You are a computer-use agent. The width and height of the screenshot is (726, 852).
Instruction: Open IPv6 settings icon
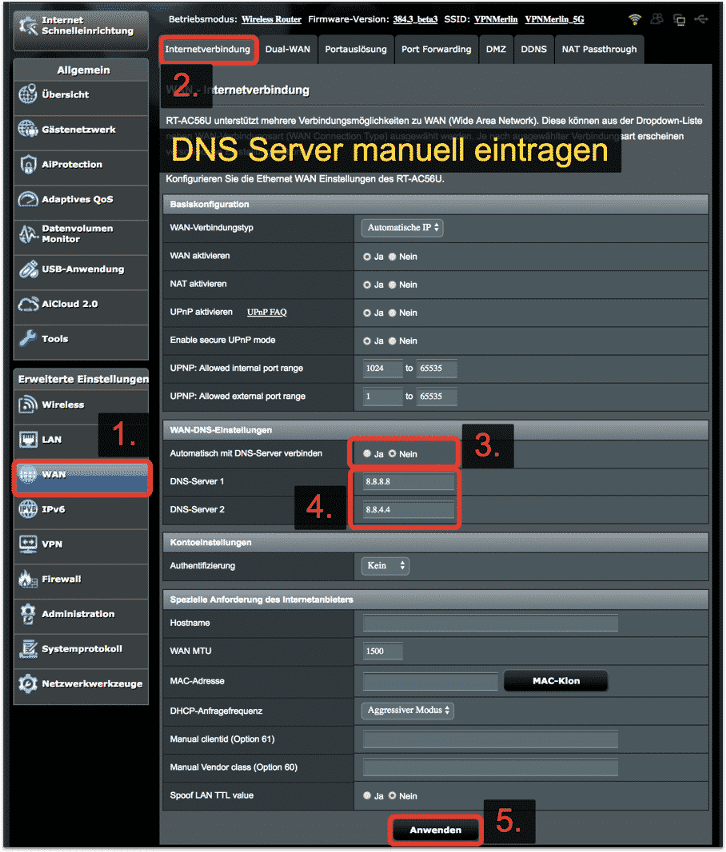click(28, 509)
